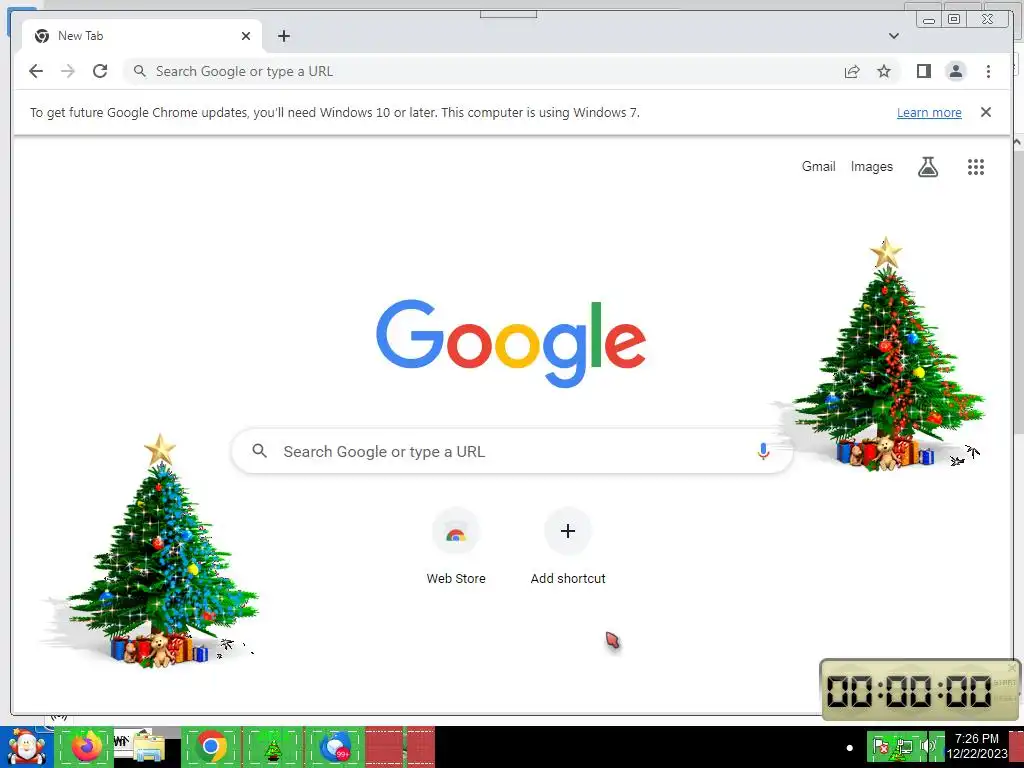
Task: Expand the tab search chevron
Action: pos(893,36)
